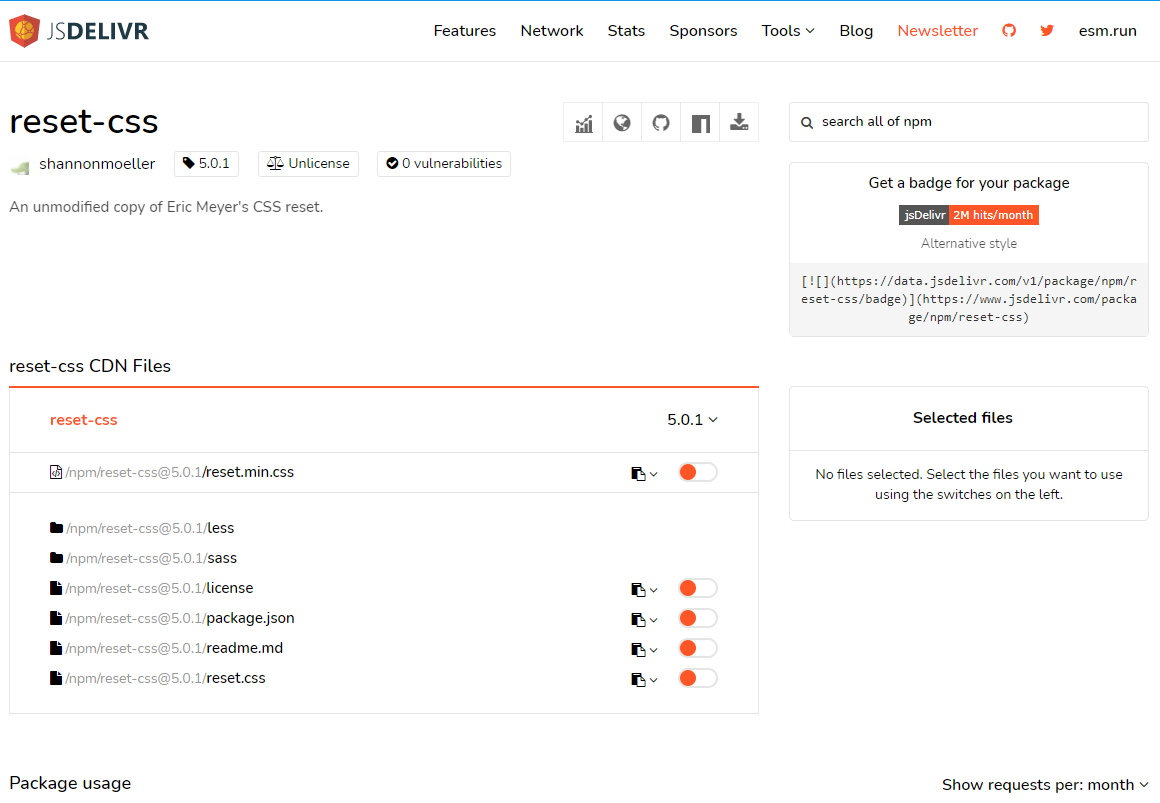Open the Newsletter link

tap(937, 30)
